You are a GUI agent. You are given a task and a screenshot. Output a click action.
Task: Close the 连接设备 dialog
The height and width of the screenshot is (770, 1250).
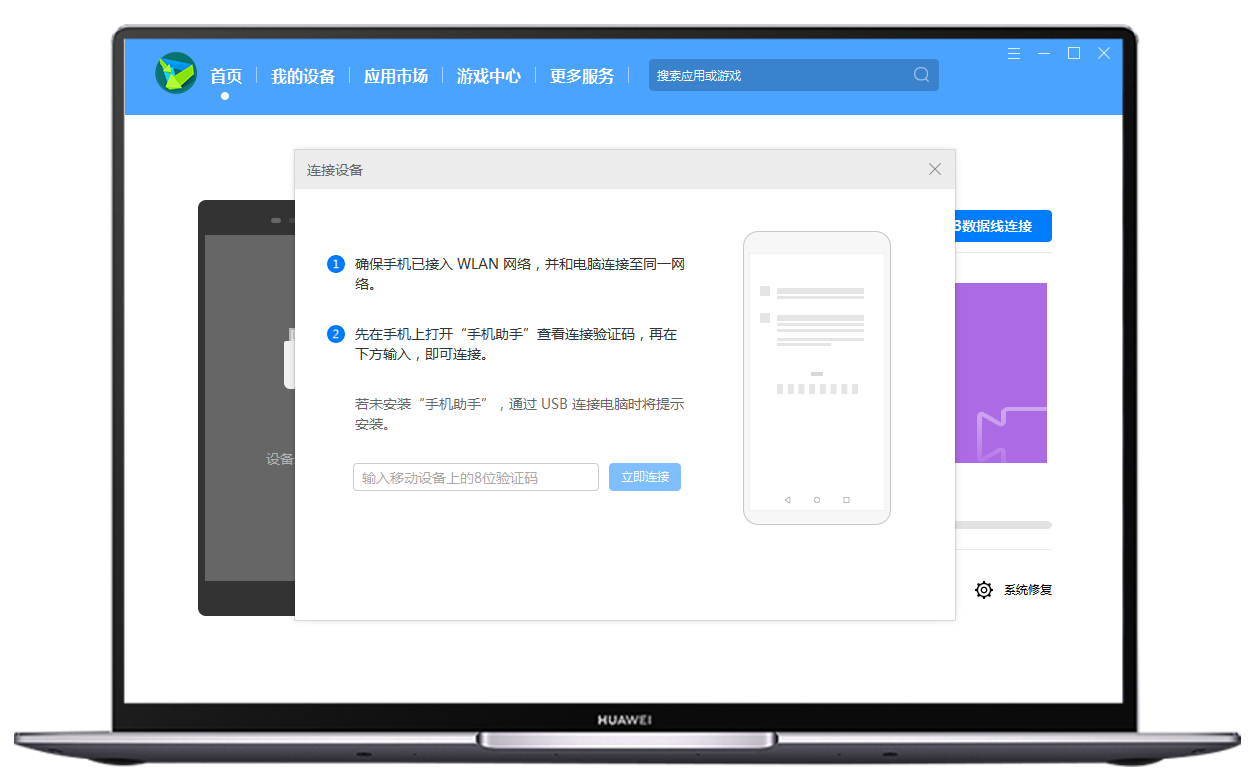934,169
